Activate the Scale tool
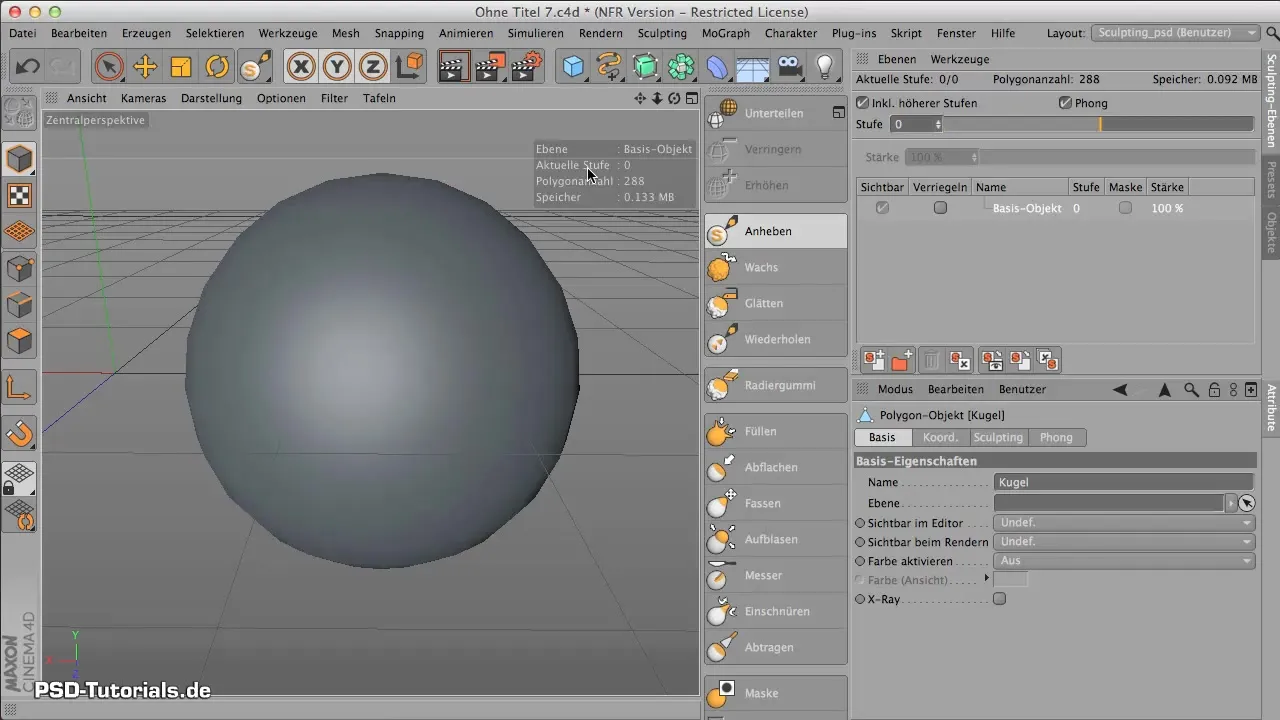Image resolution: width=1280 pixels, height=720 pixels. coord(181,67)
